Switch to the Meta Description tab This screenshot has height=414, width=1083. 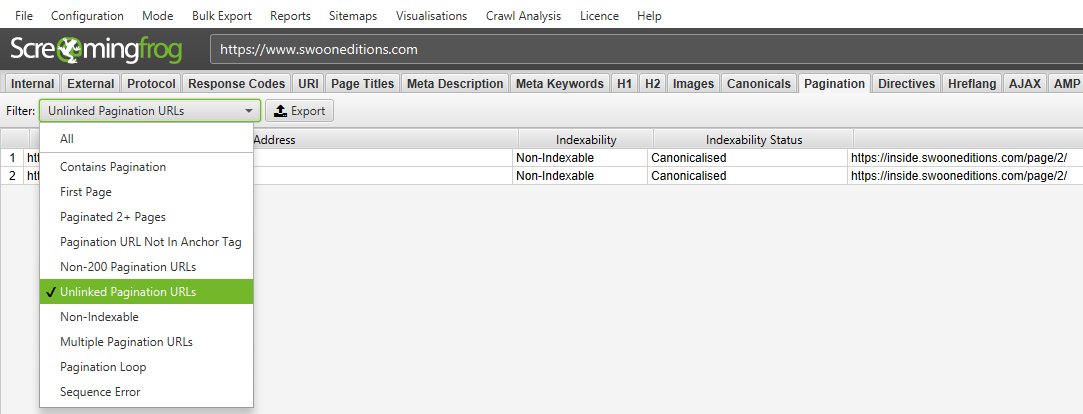455,84
